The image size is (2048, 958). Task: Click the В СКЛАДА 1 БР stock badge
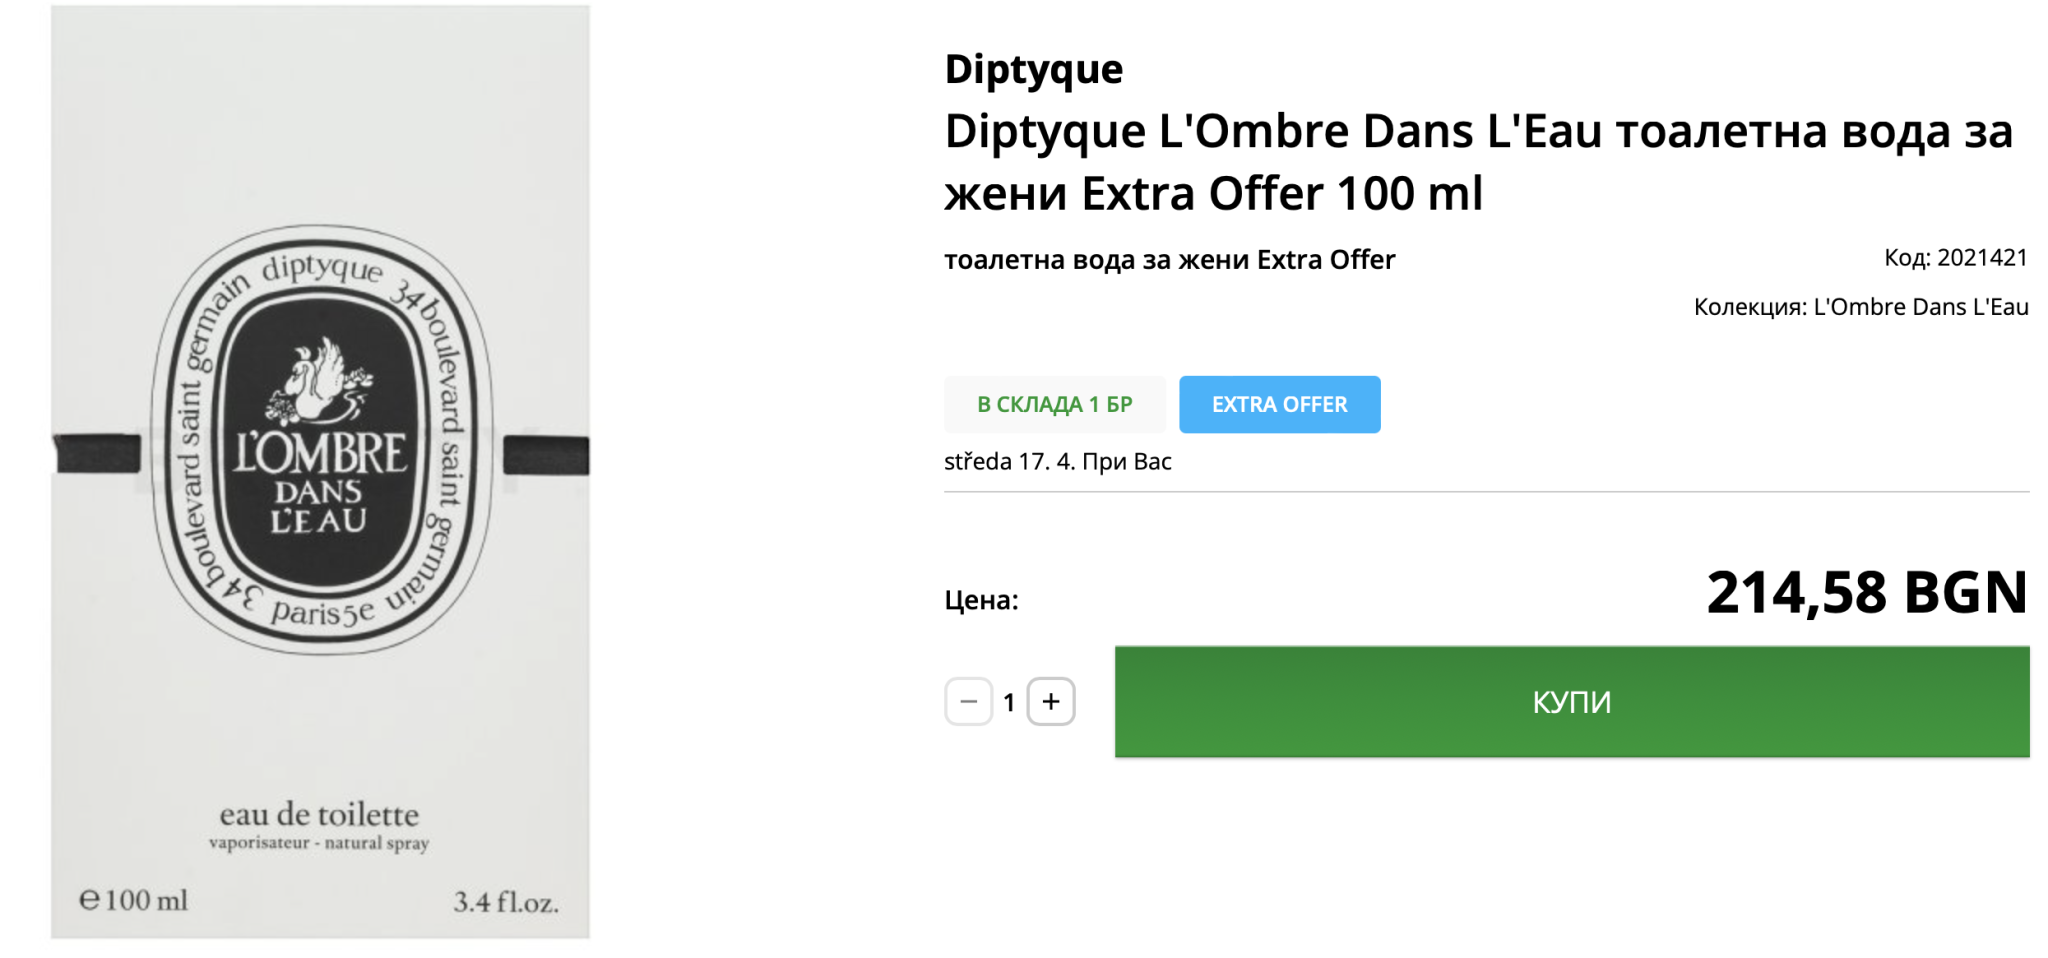coord(1054,404)
